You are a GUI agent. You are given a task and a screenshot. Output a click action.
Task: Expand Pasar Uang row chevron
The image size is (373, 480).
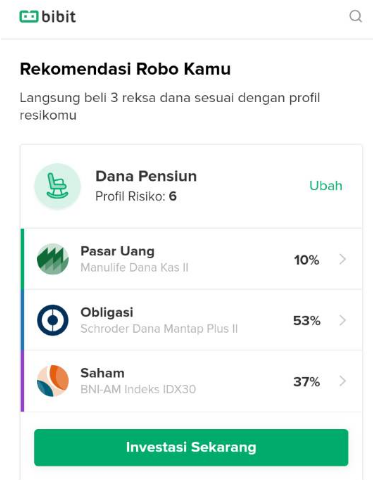[342, 259]
